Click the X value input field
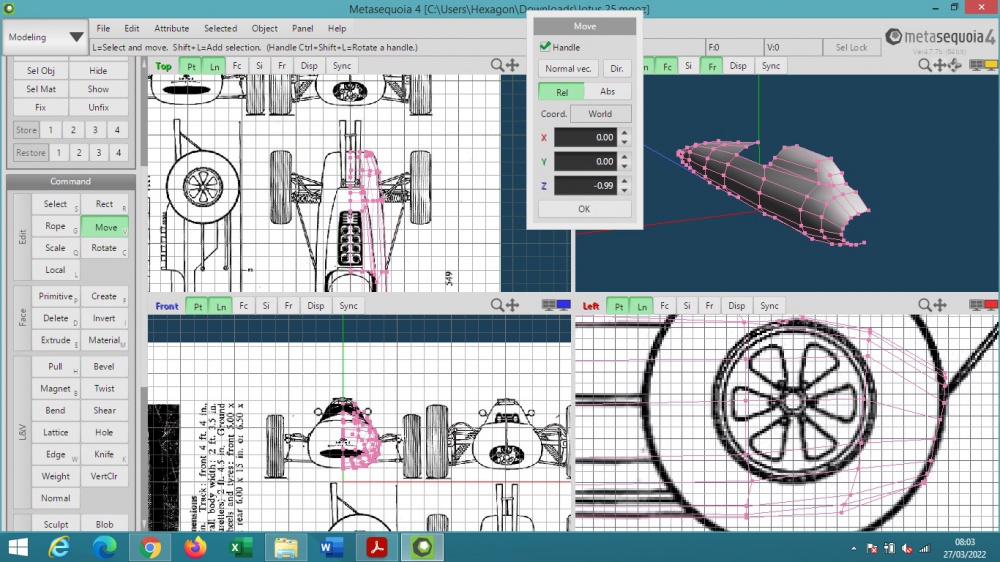This screenshot has width=1000, height=562. coord(585,137)
